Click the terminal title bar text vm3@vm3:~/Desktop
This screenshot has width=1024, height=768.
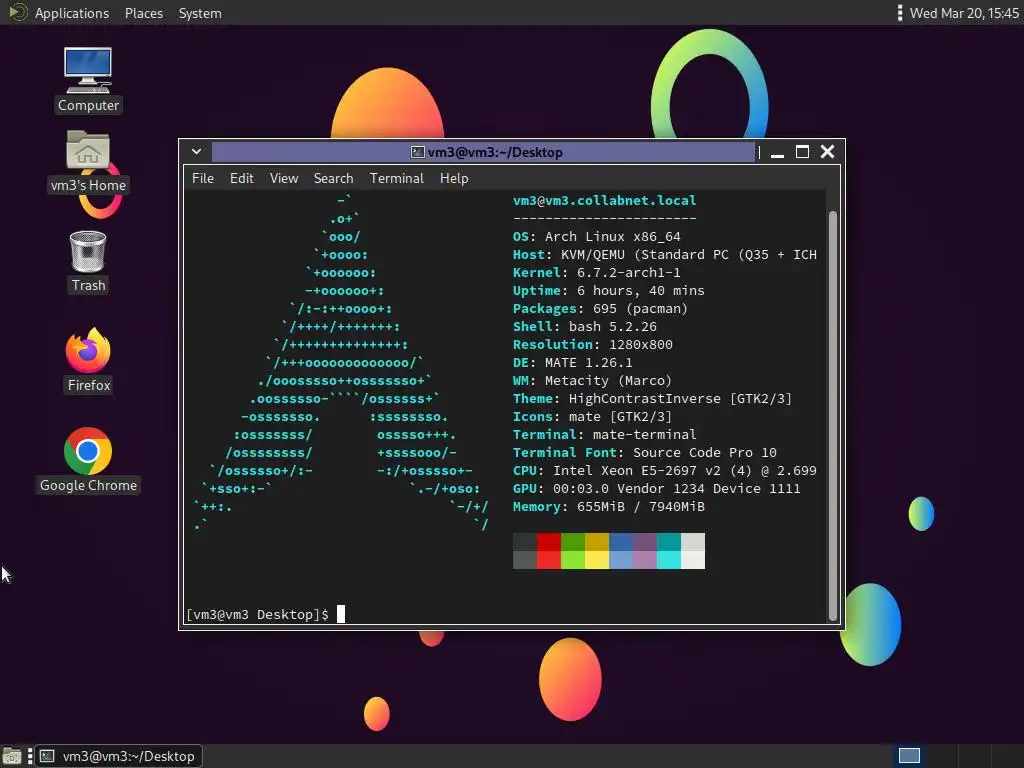(495, 152)
